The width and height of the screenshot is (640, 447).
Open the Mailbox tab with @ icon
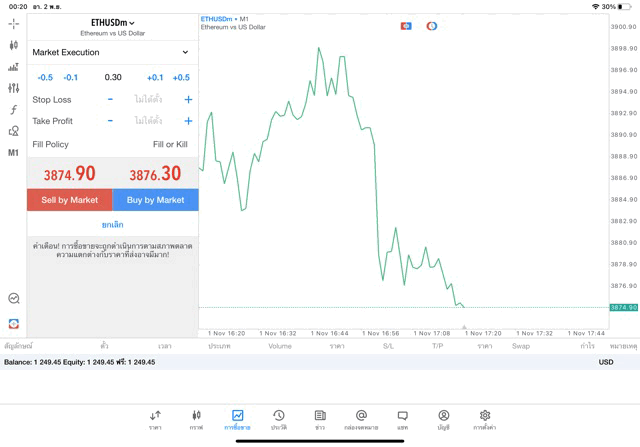361,420
